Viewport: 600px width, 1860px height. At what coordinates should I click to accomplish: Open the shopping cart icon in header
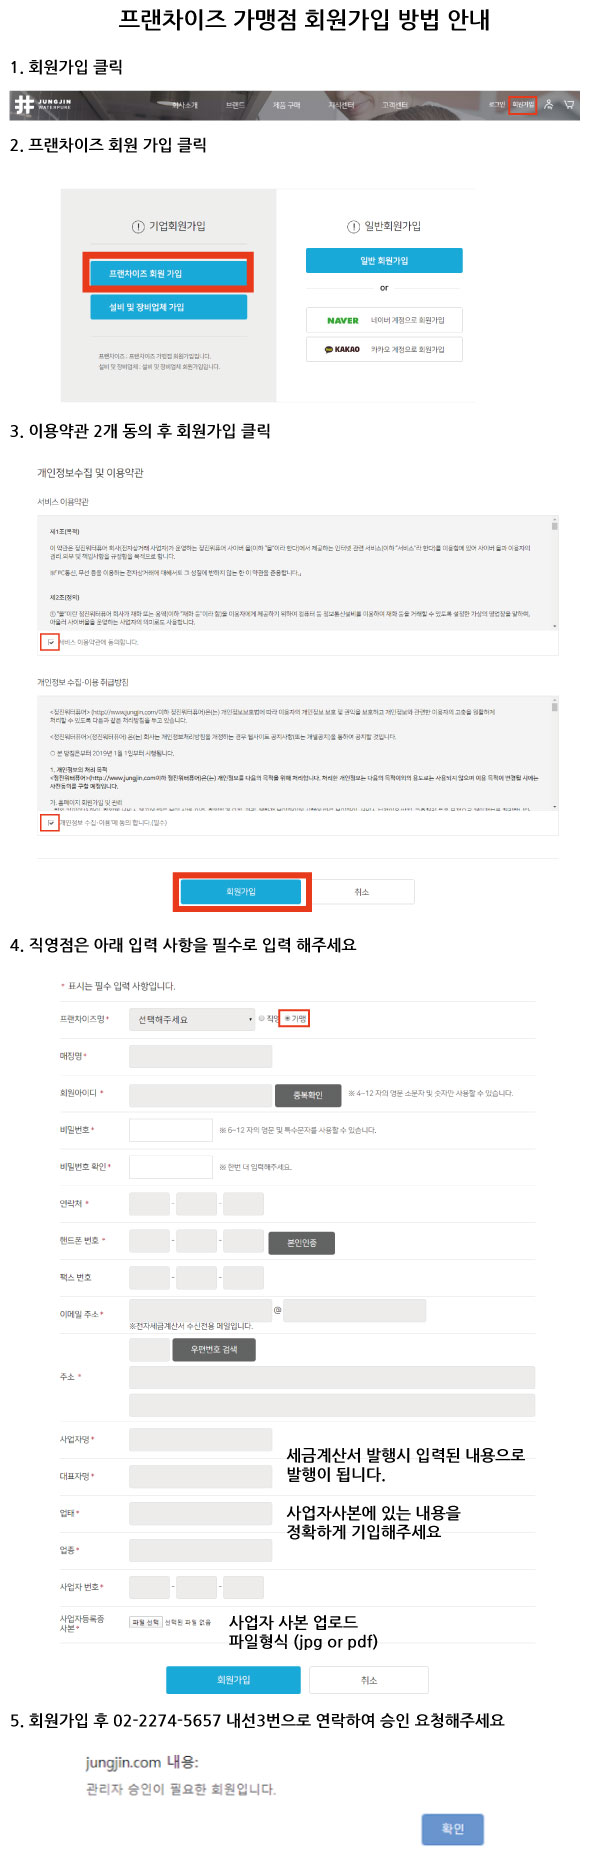pos(569,104)
